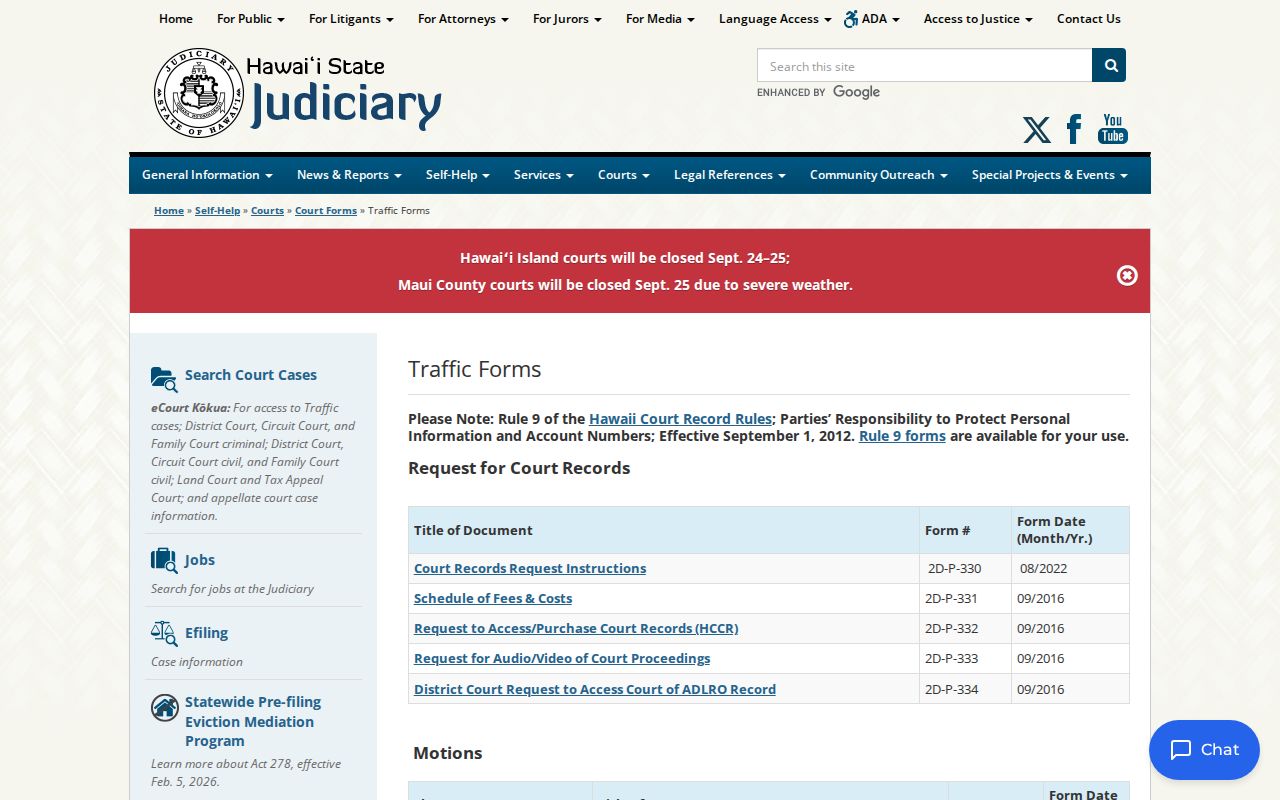This screenshot has width=1280, height=800.
Task: Follow the Rule 9 forms link
Action: coord(902,436)
